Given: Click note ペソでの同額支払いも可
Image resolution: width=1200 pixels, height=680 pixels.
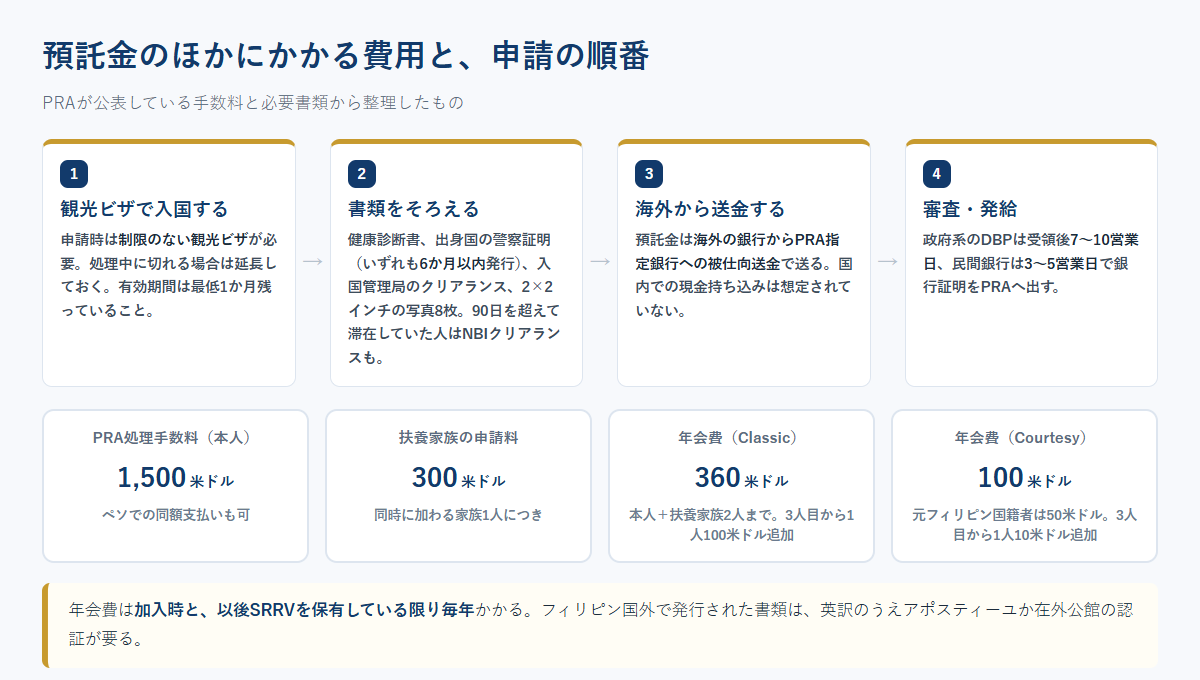Looking at the screenshot, I should pyautogui.click(x=175, y=515).
